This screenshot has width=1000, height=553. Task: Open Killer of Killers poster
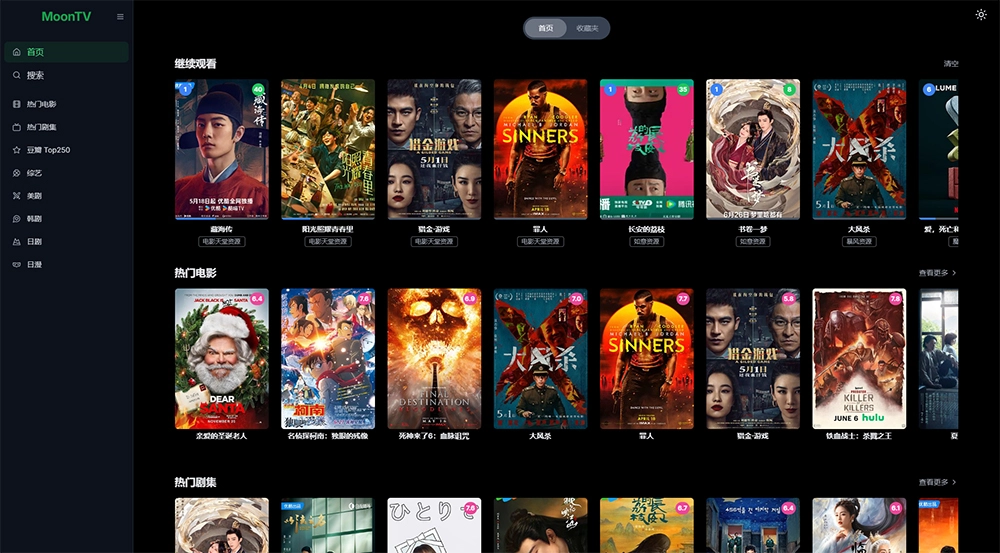click(x=859, y=358)
